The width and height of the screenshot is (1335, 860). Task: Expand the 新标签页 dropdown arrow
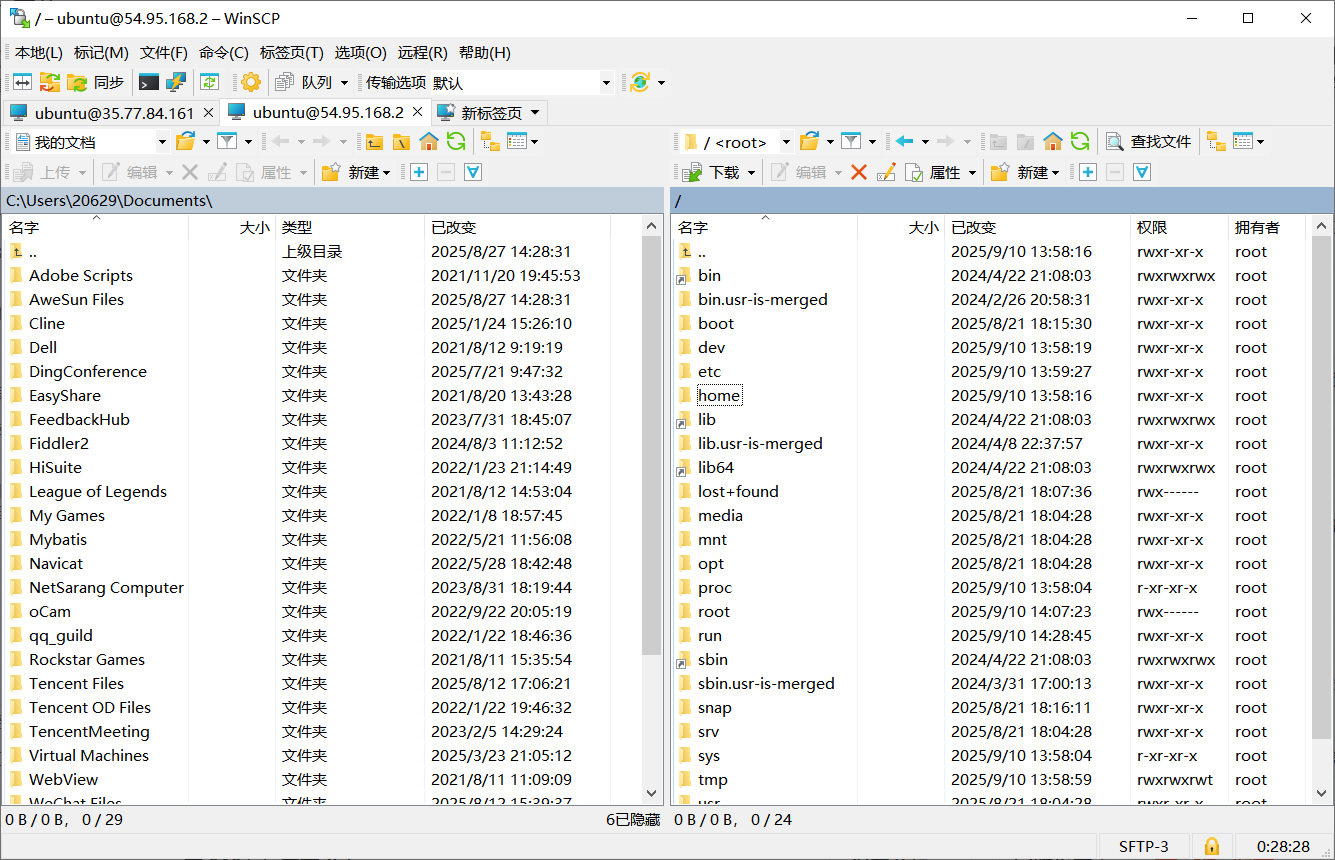pos(535,112)
